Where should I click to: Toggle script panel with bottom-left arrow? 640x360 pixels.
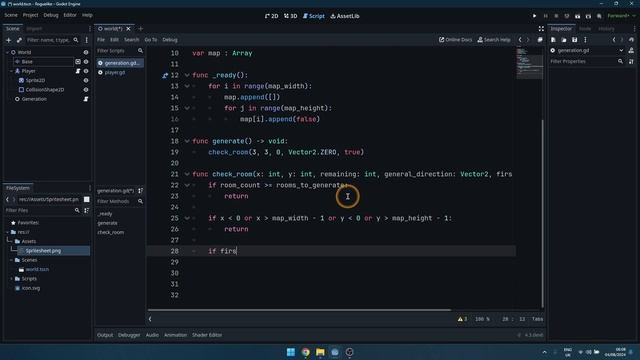pos(150,319)
